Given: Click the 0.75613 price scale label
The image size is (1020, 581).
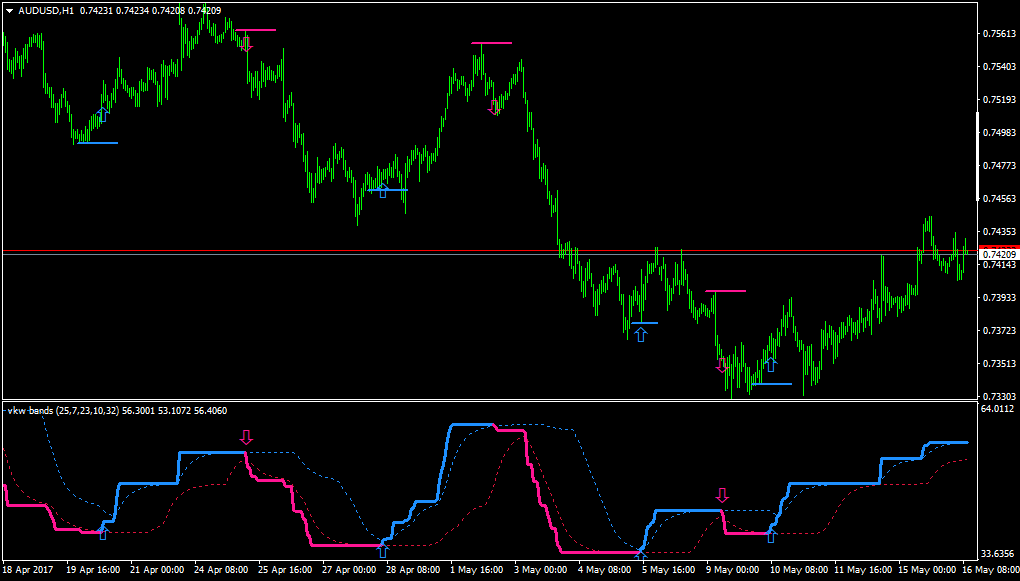Looking at the screenshot, I should 1000,33.
